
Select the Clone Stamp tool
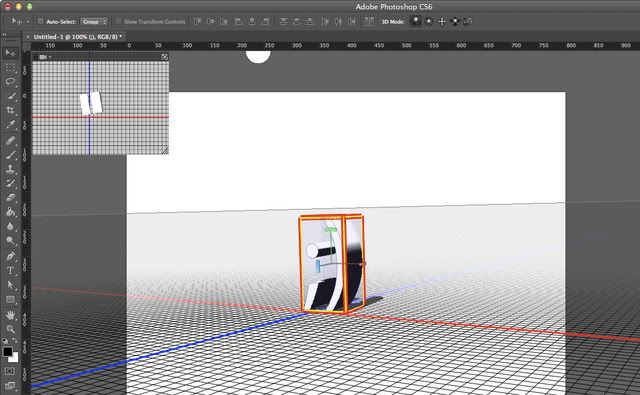pyautogui.click(x=10, y=169)
